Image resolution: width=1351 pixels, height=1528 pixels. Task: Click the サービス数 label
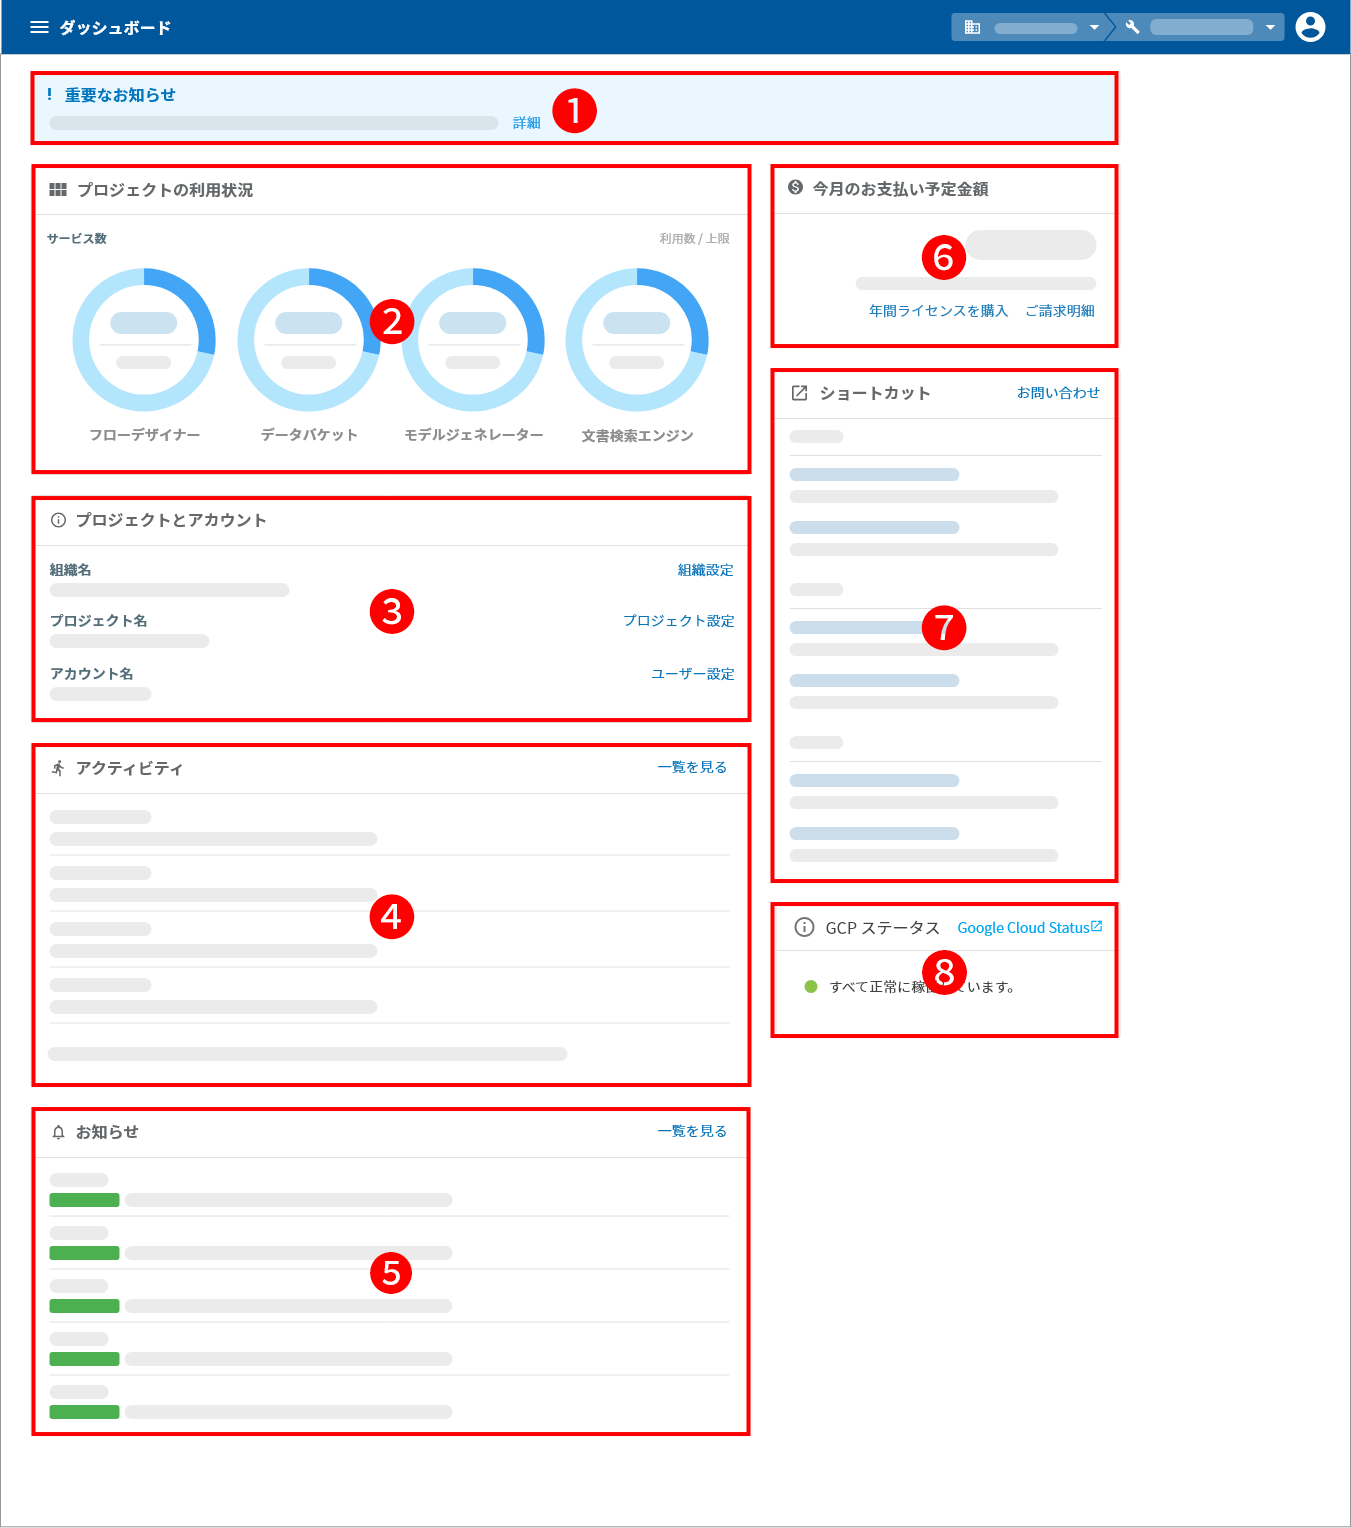click(77, 238)
